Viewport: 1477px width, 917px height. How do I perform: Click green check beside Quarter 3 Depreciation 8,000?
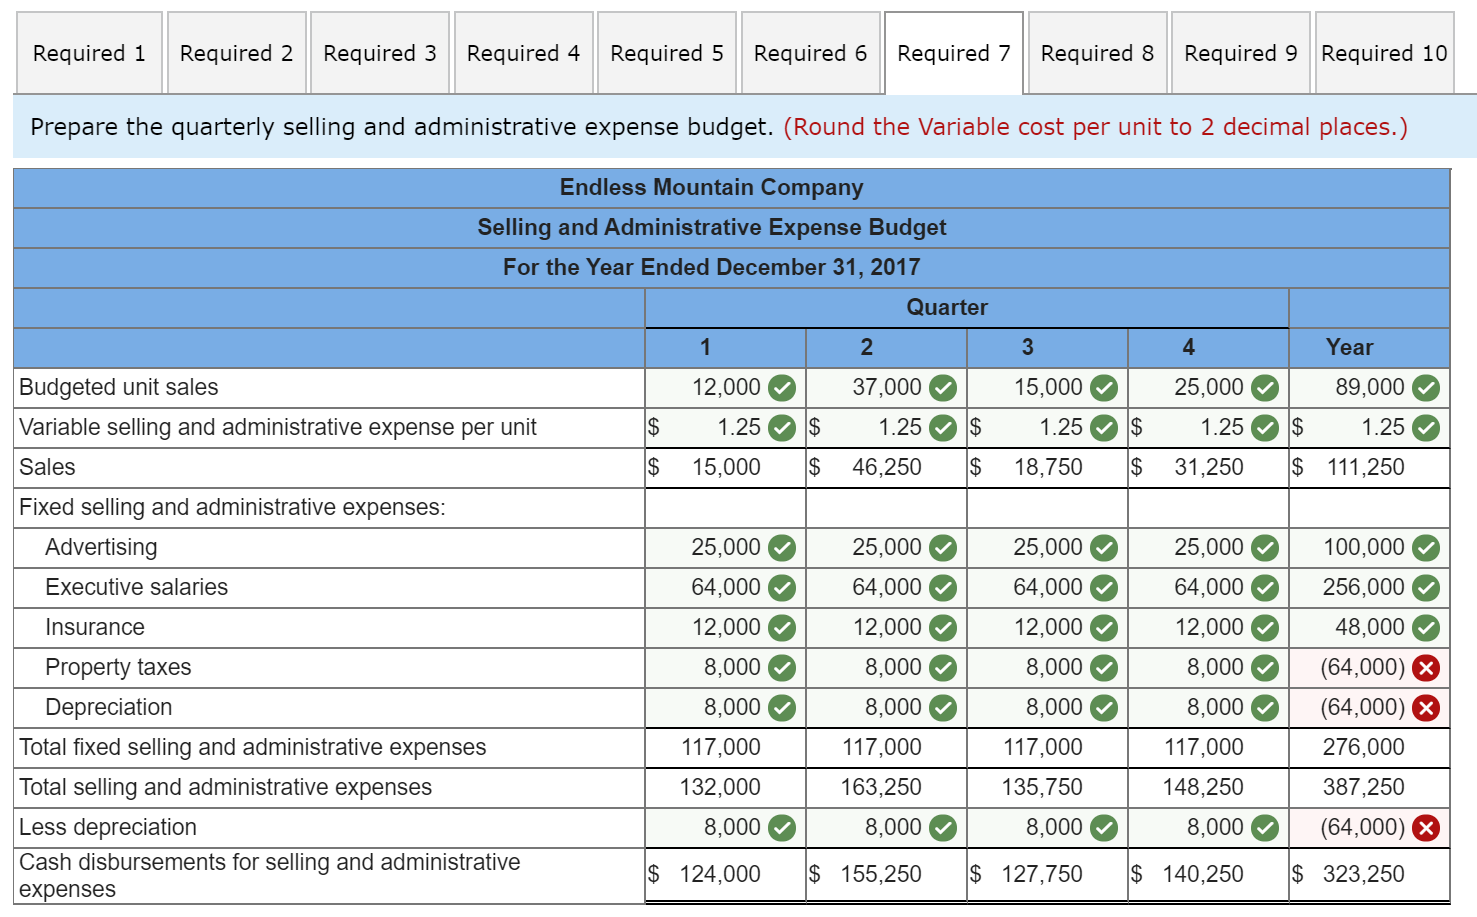coord(1104,708)
